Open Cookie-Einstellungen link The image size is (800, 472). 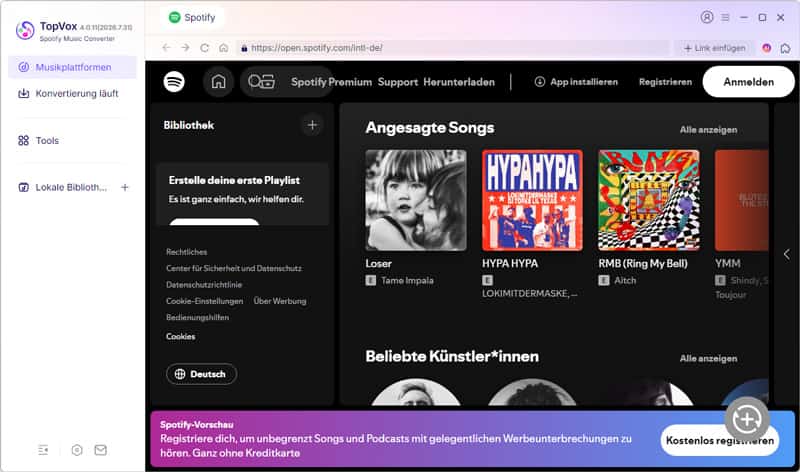(205, 301)
